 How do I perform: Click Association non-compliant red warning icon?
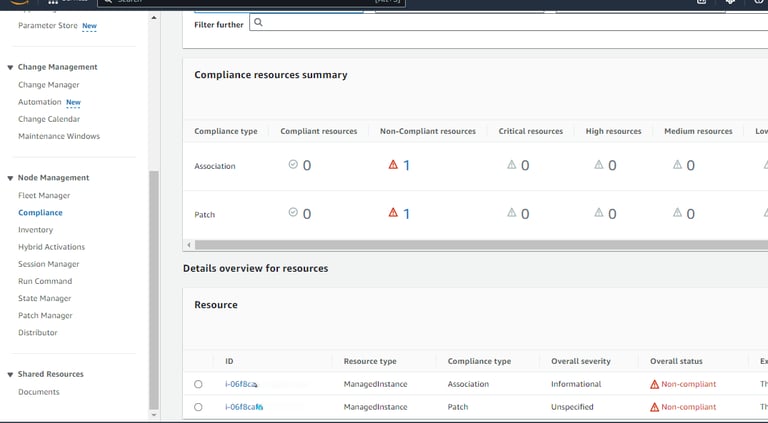(393, 165)
